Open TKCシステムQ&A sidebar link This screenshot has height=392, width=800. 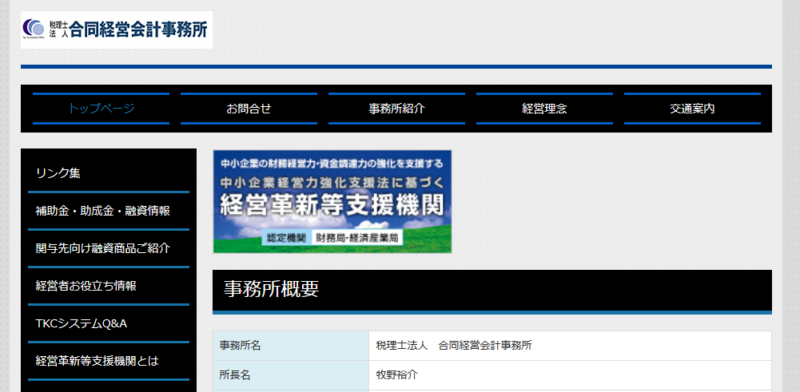pos(109,324)
